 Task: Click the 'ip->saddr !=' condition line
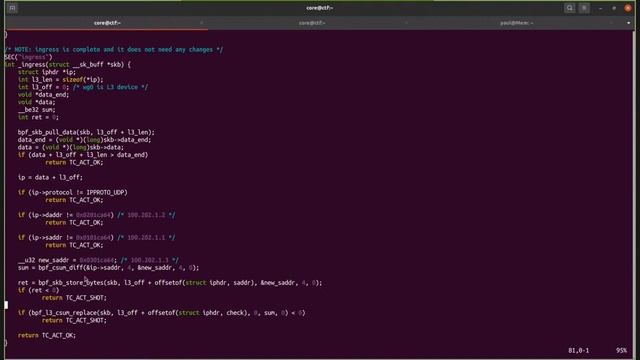96,238
